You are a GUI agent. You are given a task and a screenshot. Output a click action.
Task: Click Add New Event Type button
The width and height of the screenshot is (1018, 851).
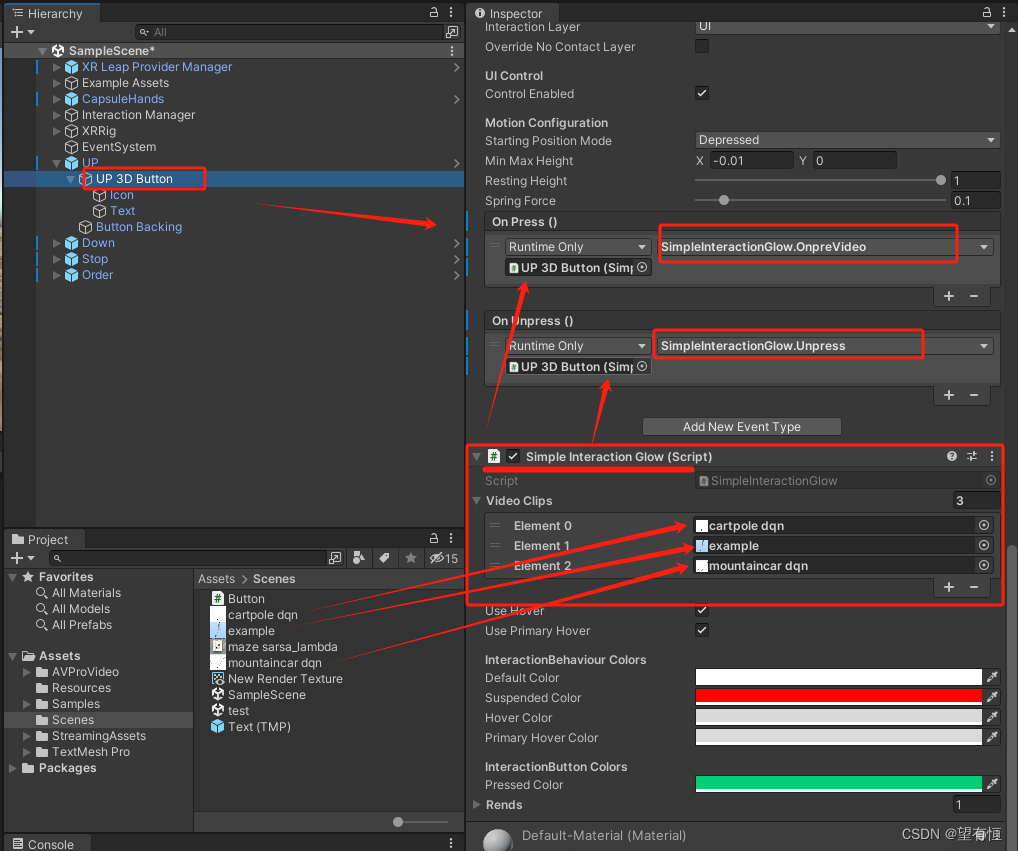(x=741, y=426)
